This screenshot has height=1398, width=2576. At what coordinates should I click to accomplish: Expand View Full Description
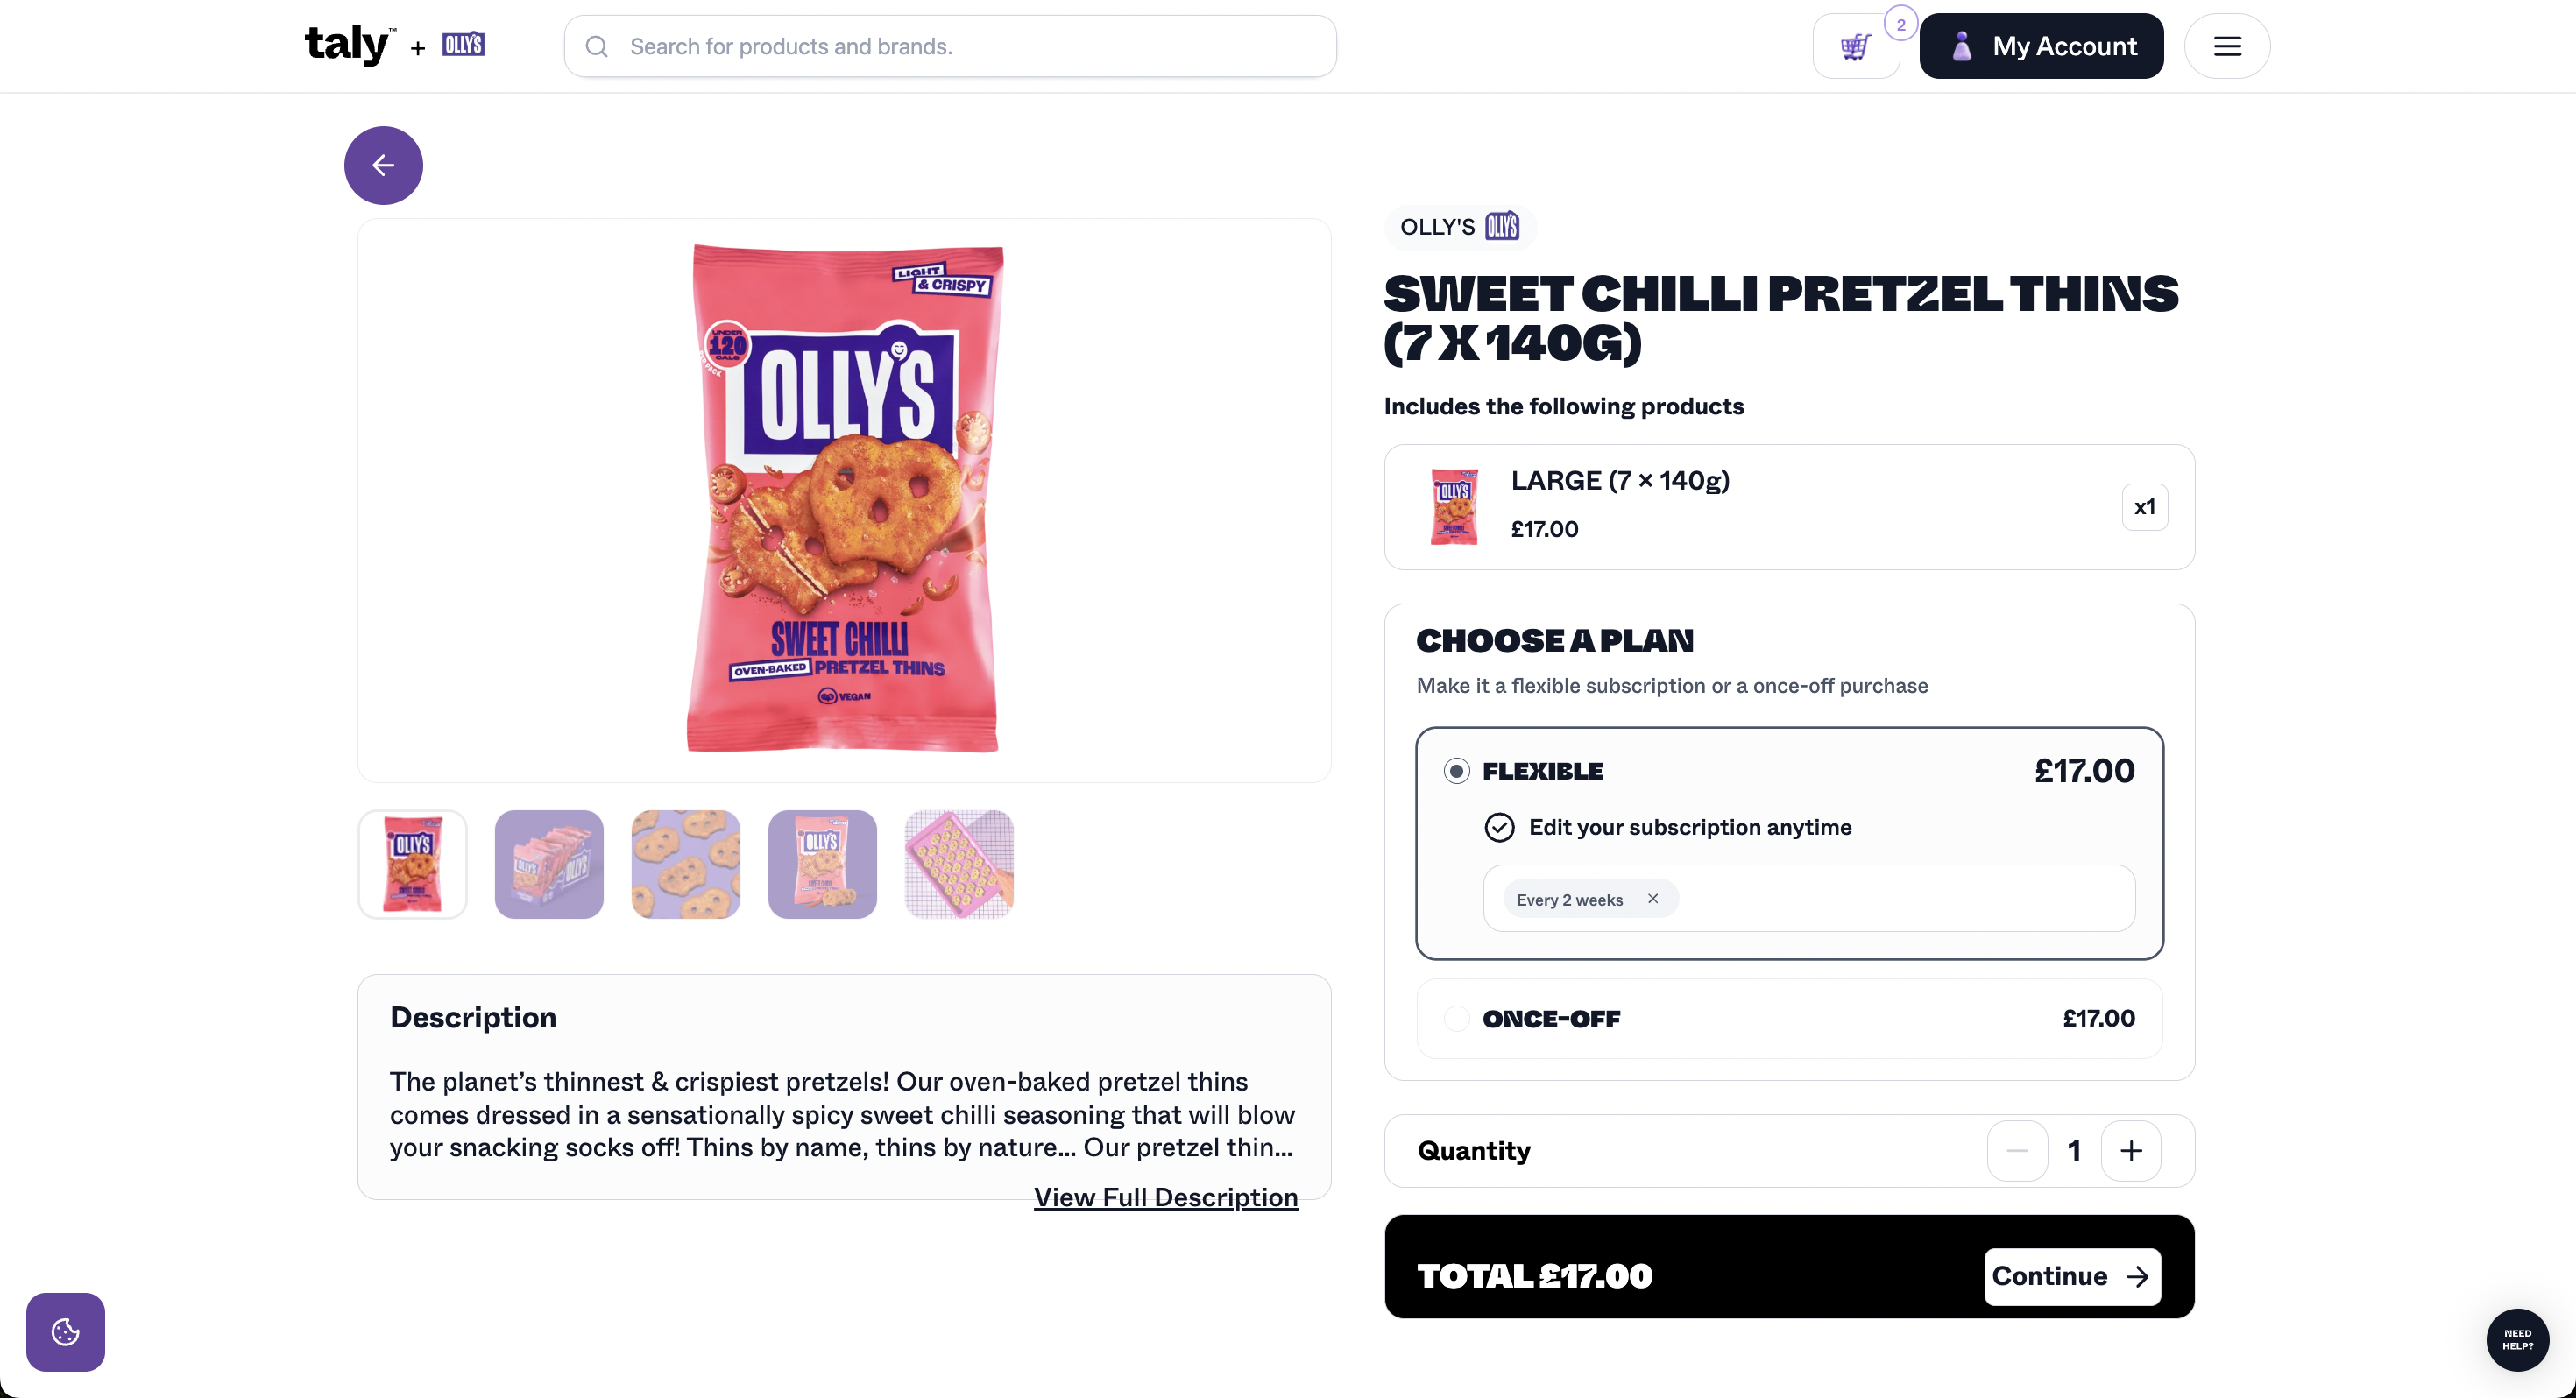[x=1165, y=1196]
